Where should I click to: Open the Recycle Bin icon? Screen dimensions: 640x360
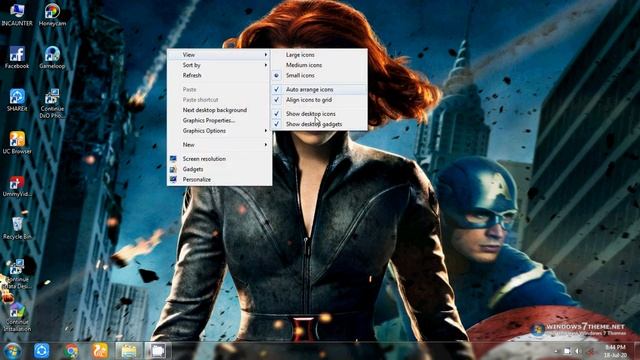click(x=17, y=228)
